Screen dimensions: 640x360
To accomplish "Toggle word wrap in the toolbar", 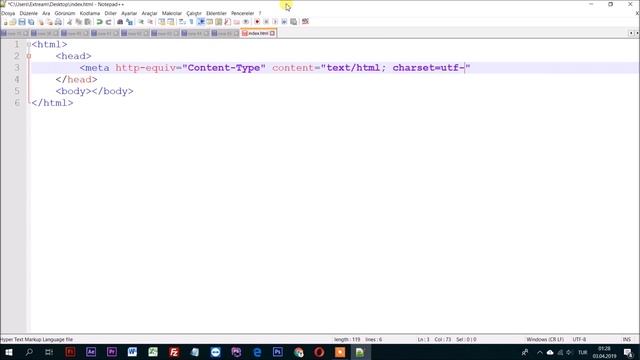I will [x=182, y=22].
